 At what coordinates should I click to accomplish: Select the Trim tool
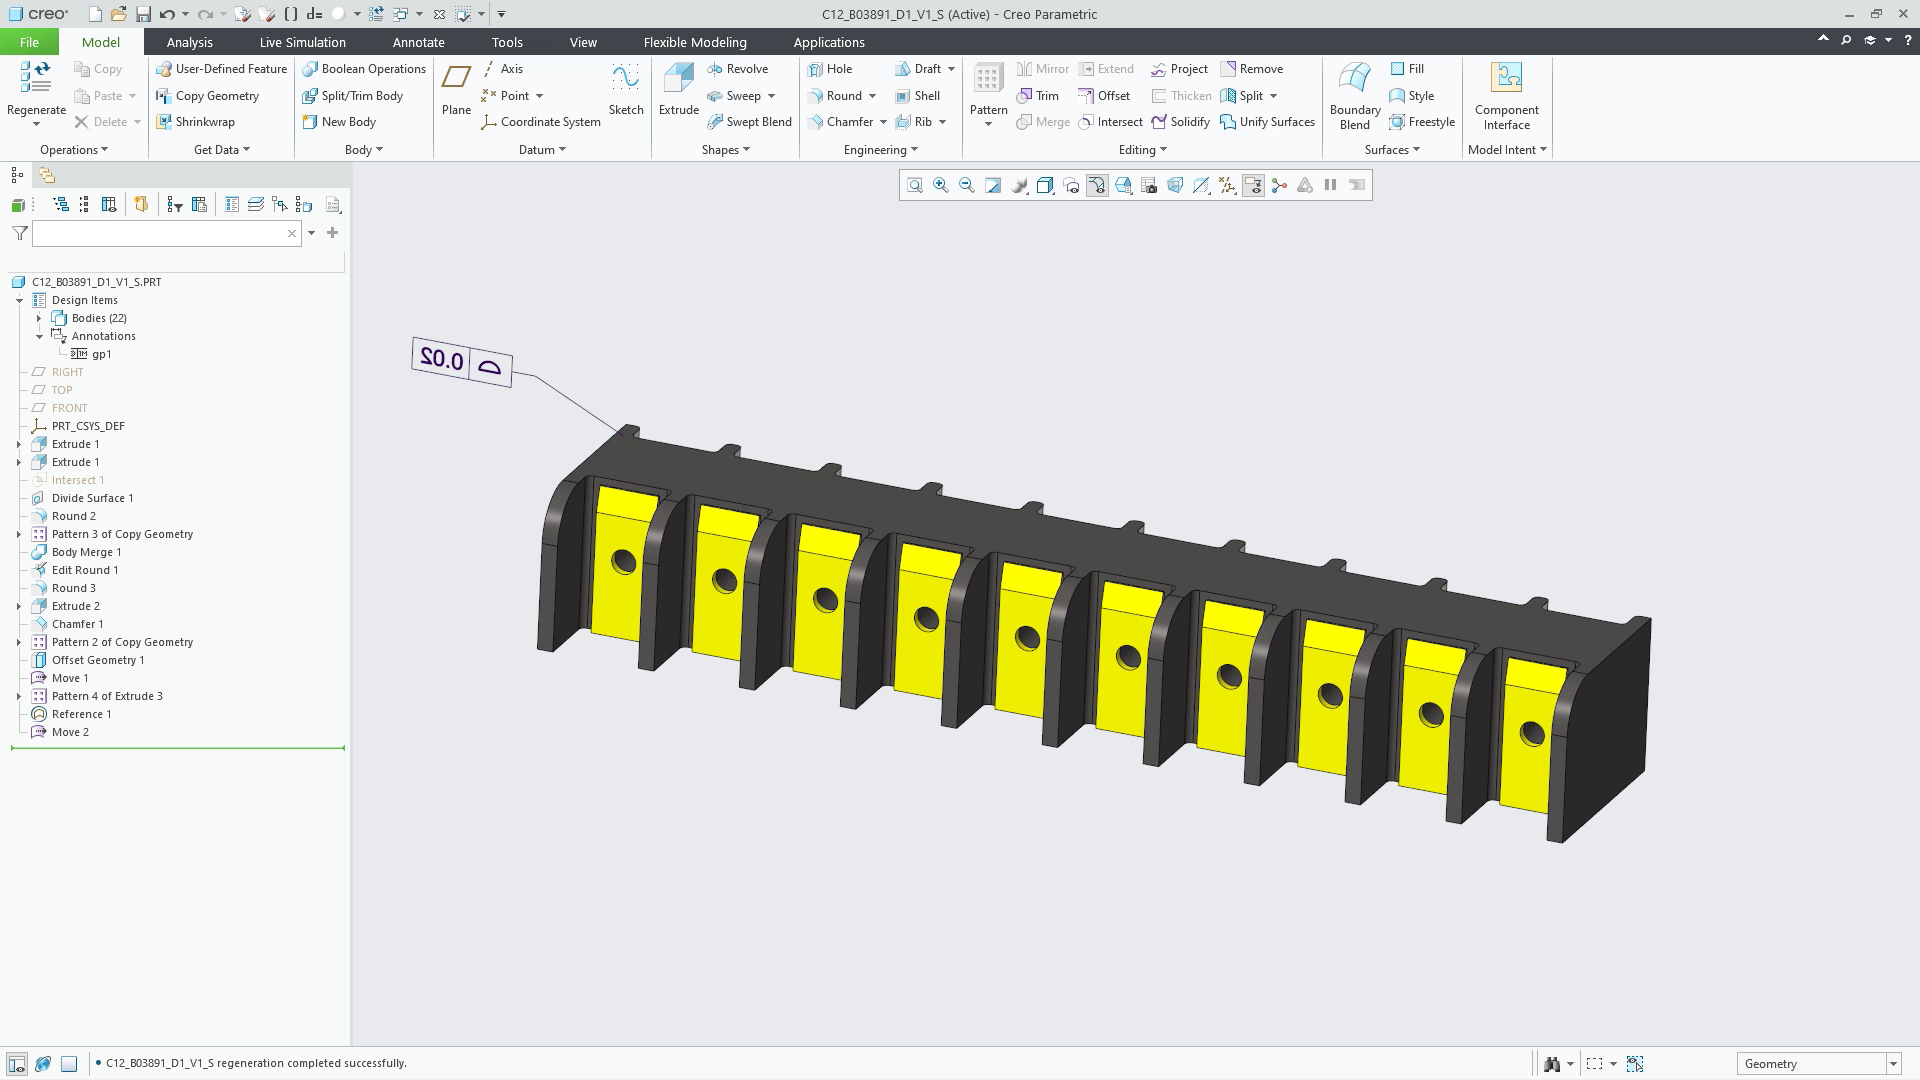[1037, 96]
